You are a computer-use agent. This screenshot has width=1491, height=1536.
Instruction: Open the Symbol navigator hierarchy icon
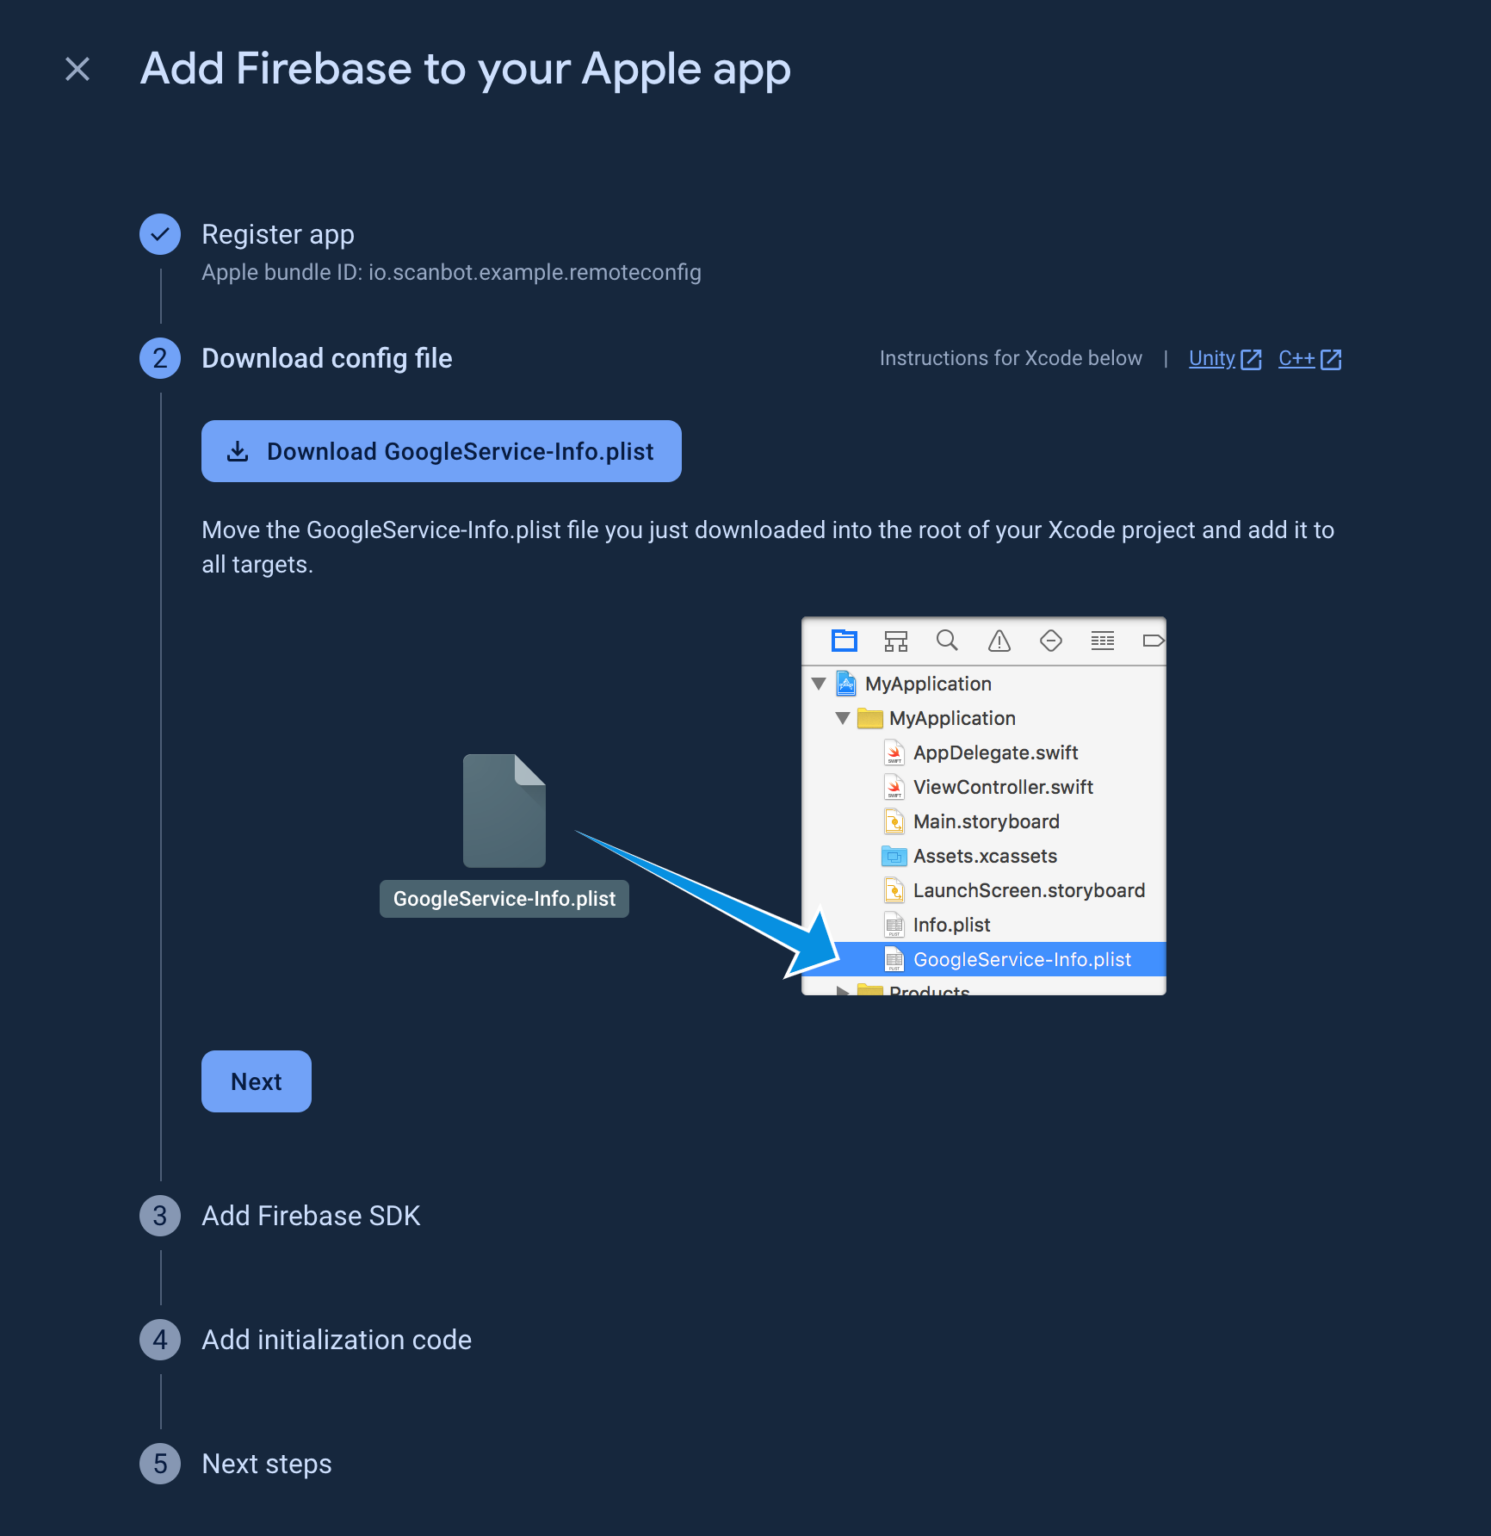click(x=896, y=640)
